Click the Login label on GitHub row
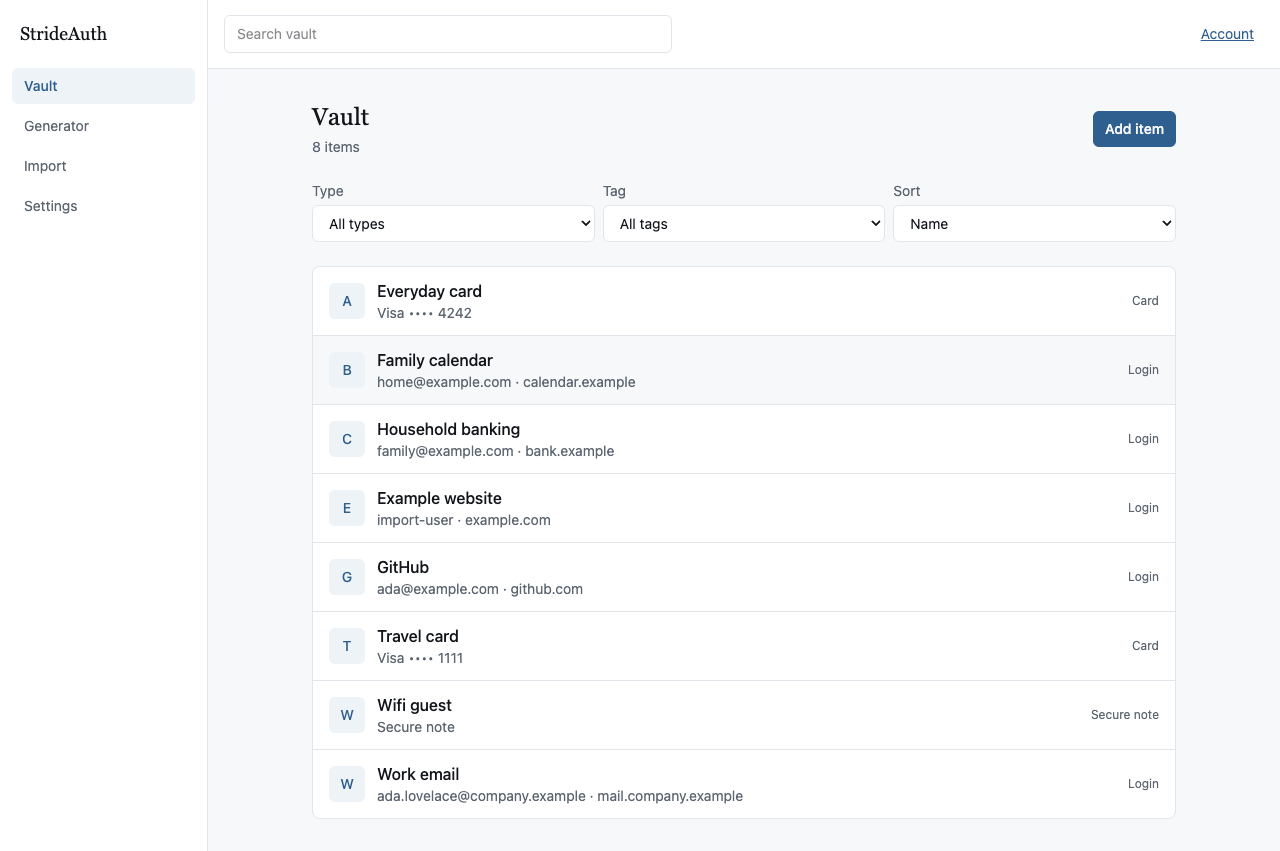 coord(1143,577)
